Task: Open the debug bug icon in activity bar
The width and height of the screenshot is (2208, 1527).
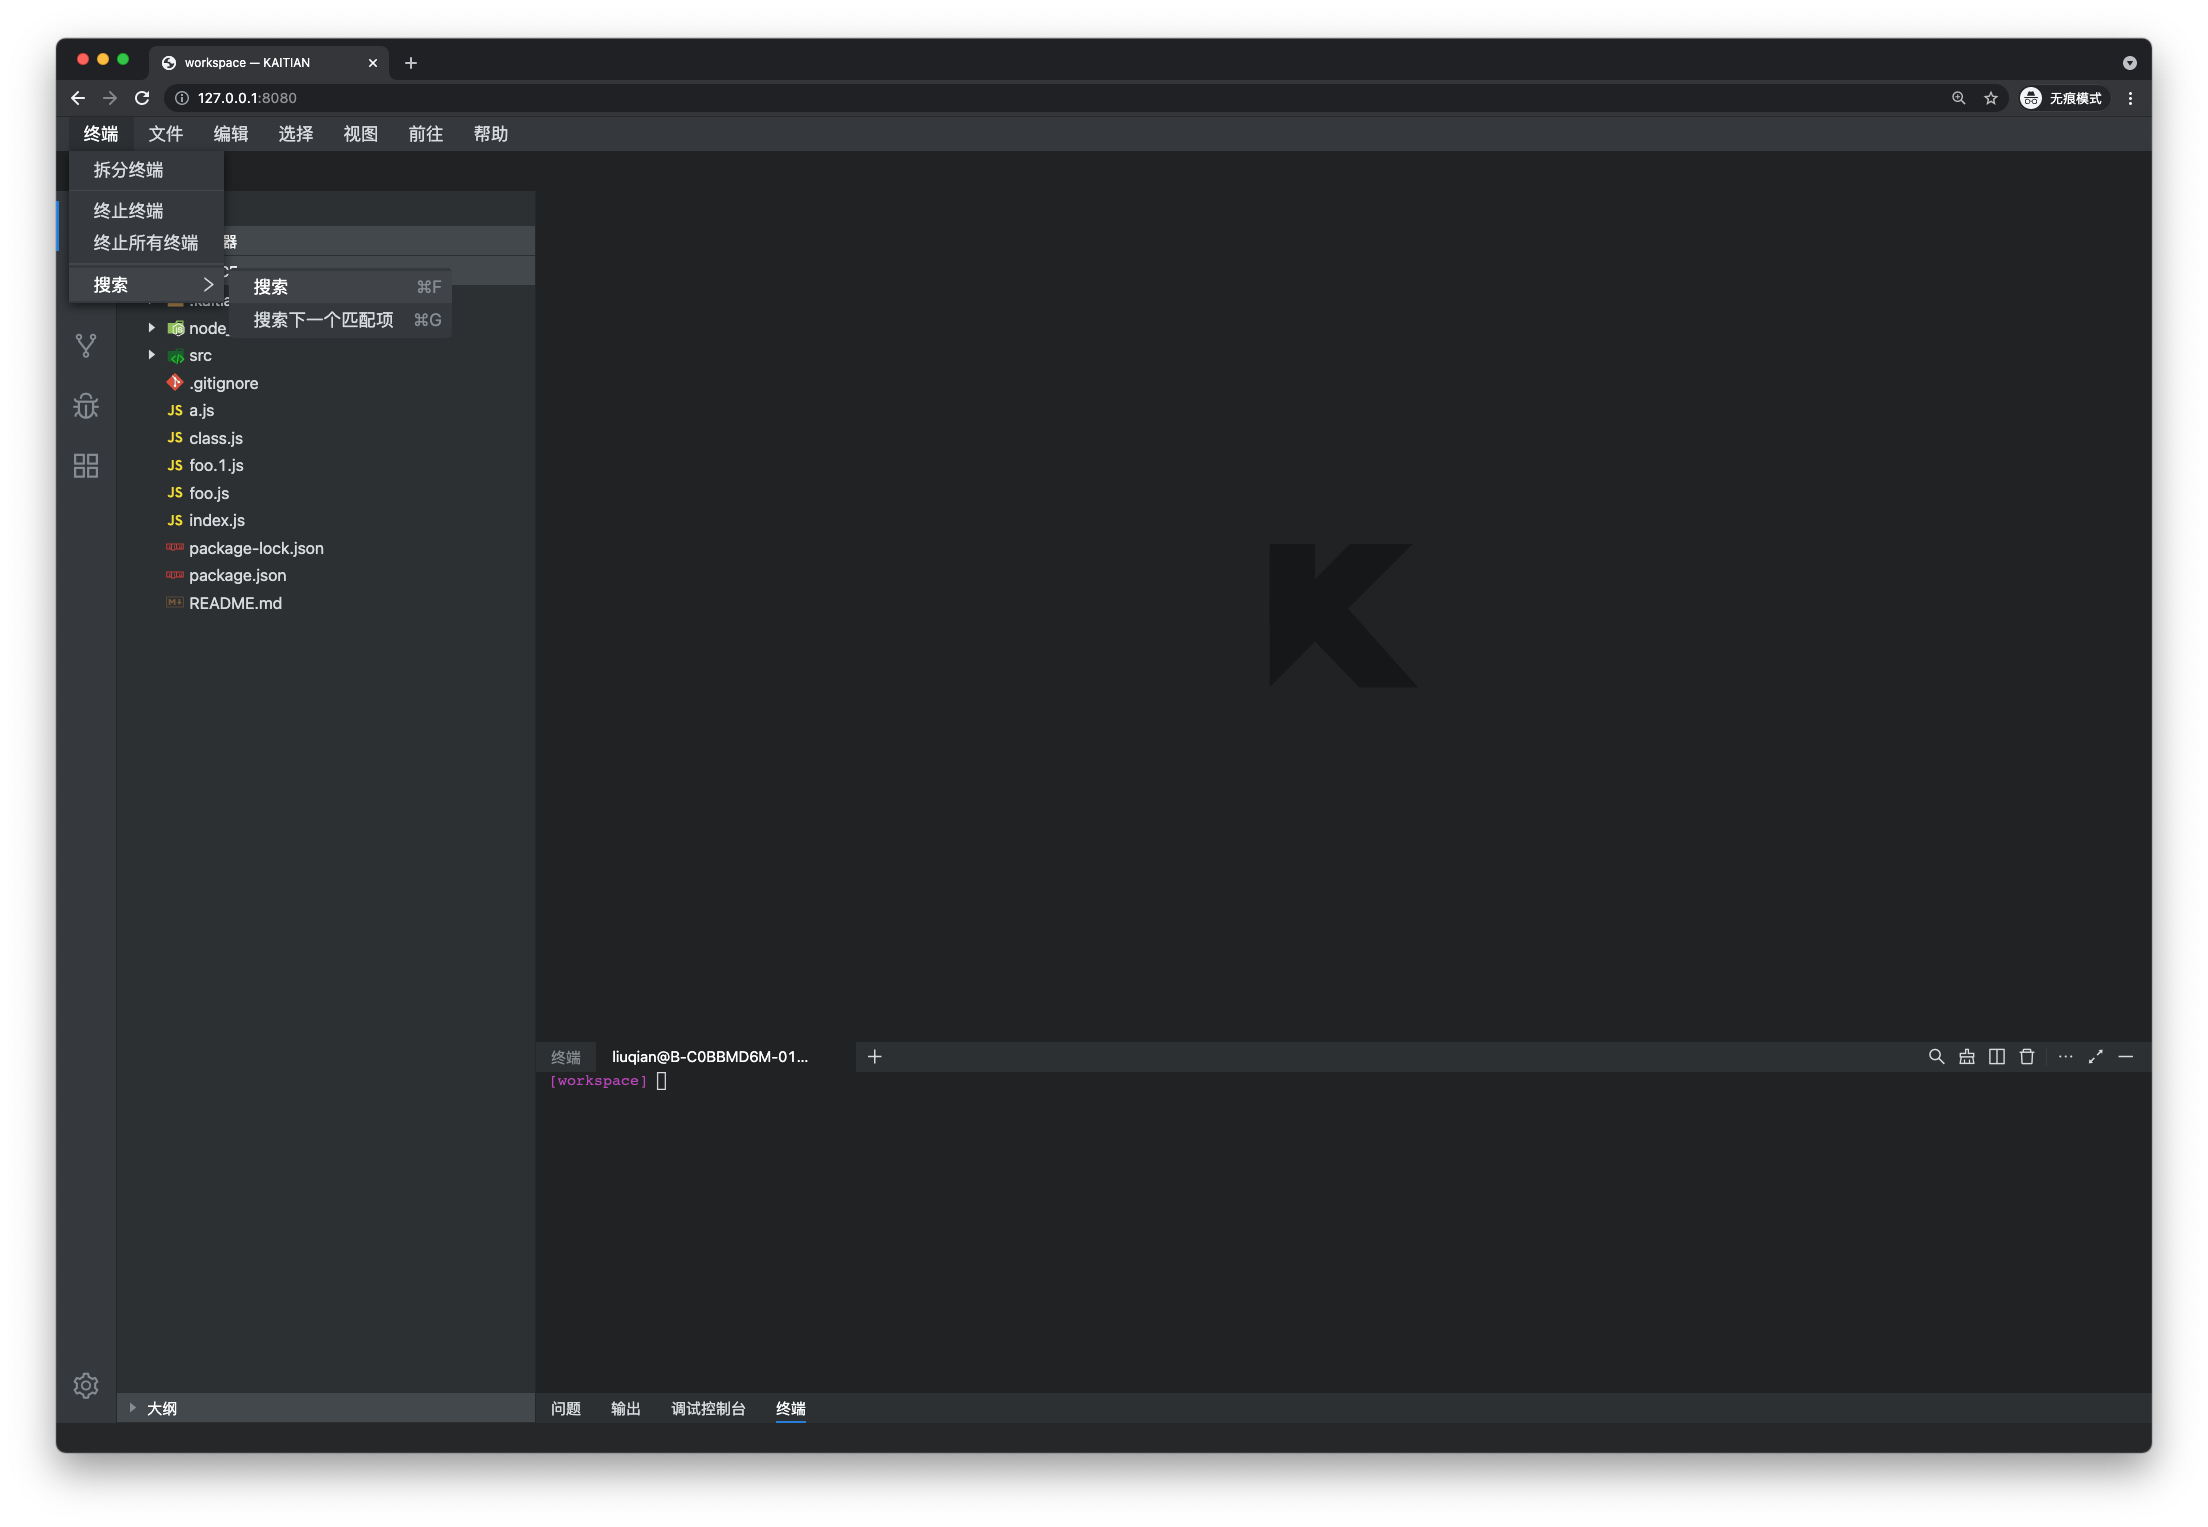Action: tap(86, 406)
